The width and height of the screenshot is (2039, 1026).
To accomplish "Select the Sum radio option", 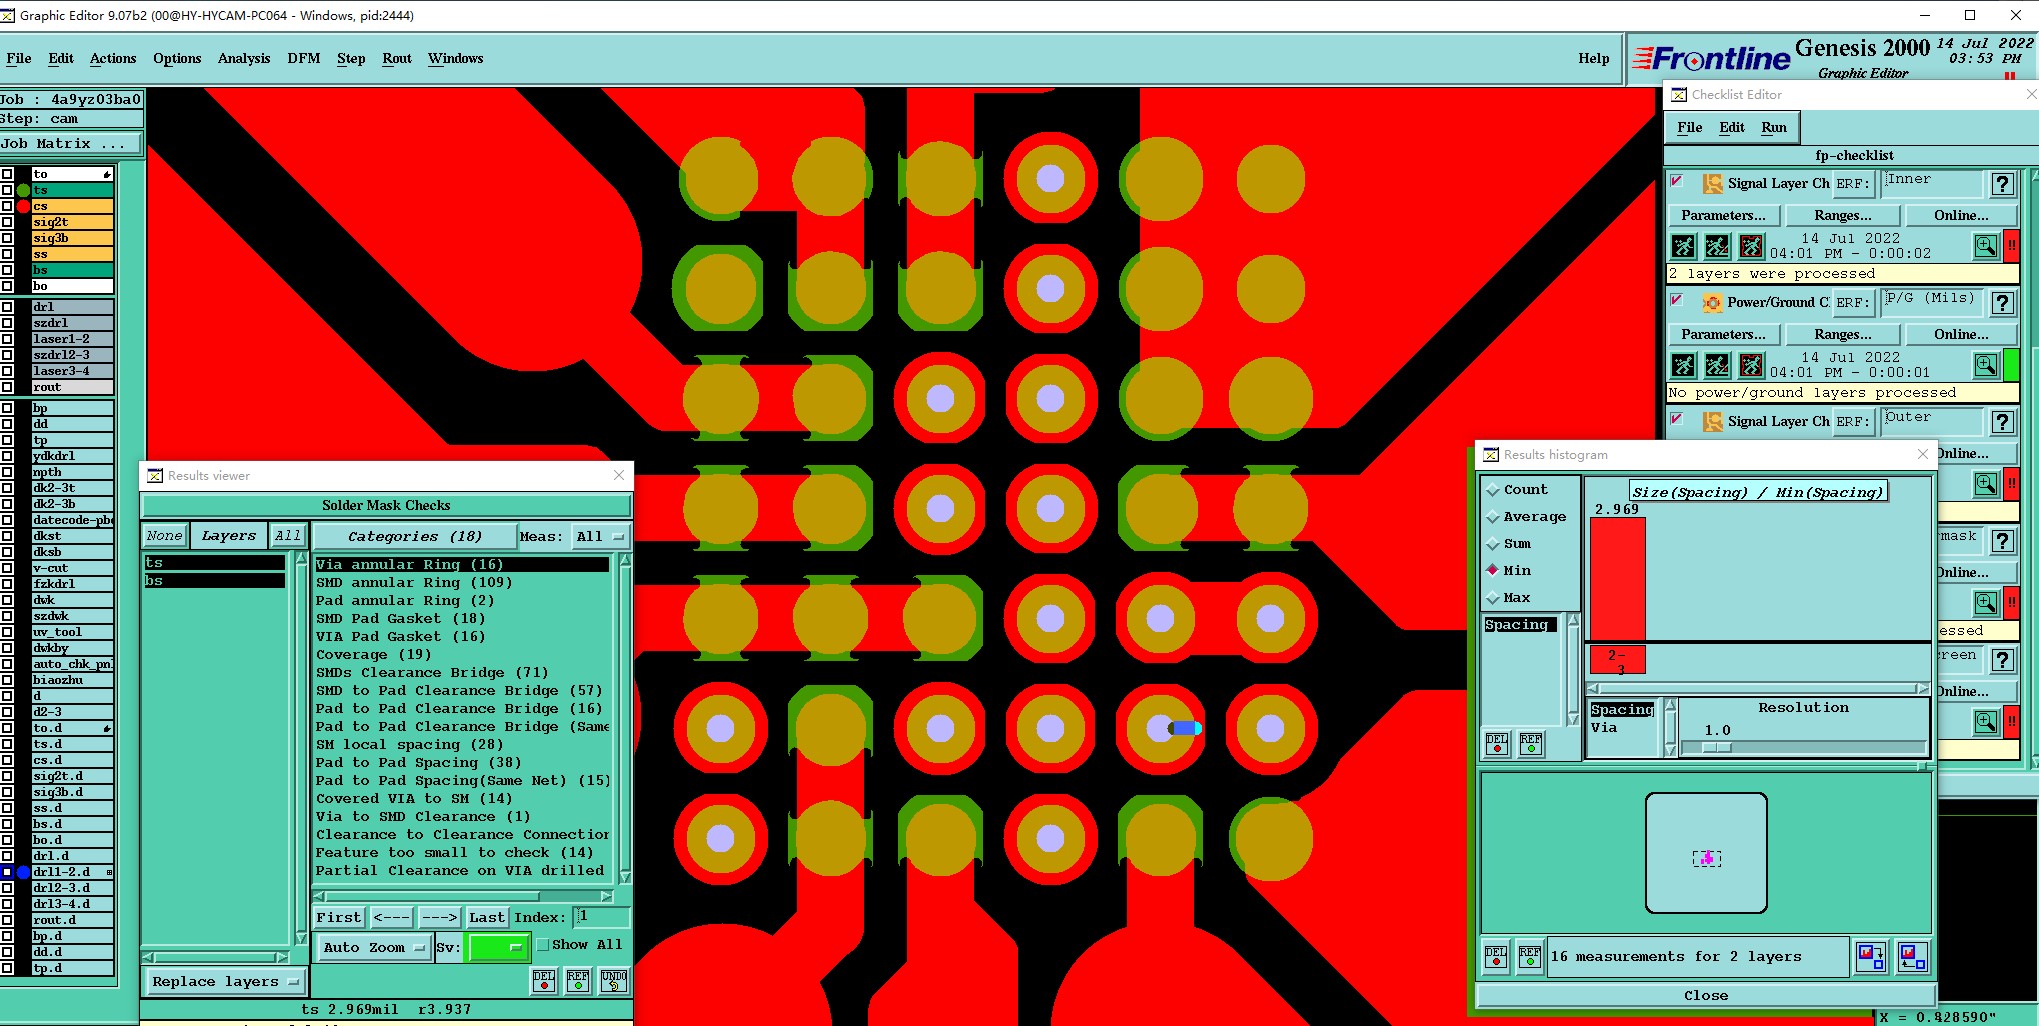I will coord(1493,544).
